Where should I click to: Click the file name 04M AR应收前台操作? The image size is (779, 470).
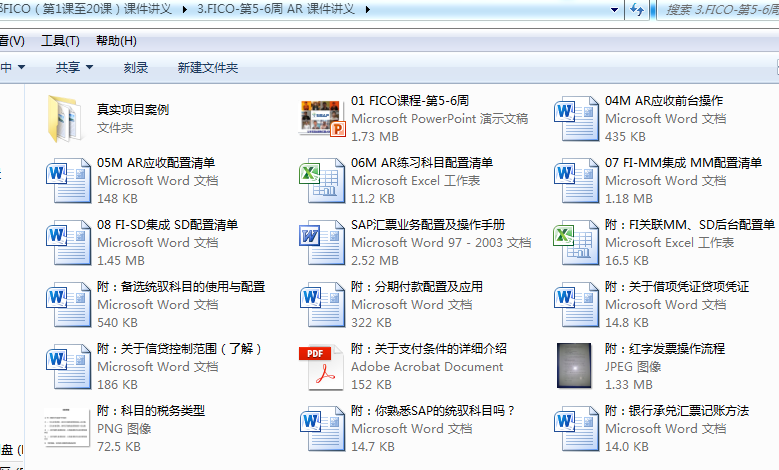point(664,101)
